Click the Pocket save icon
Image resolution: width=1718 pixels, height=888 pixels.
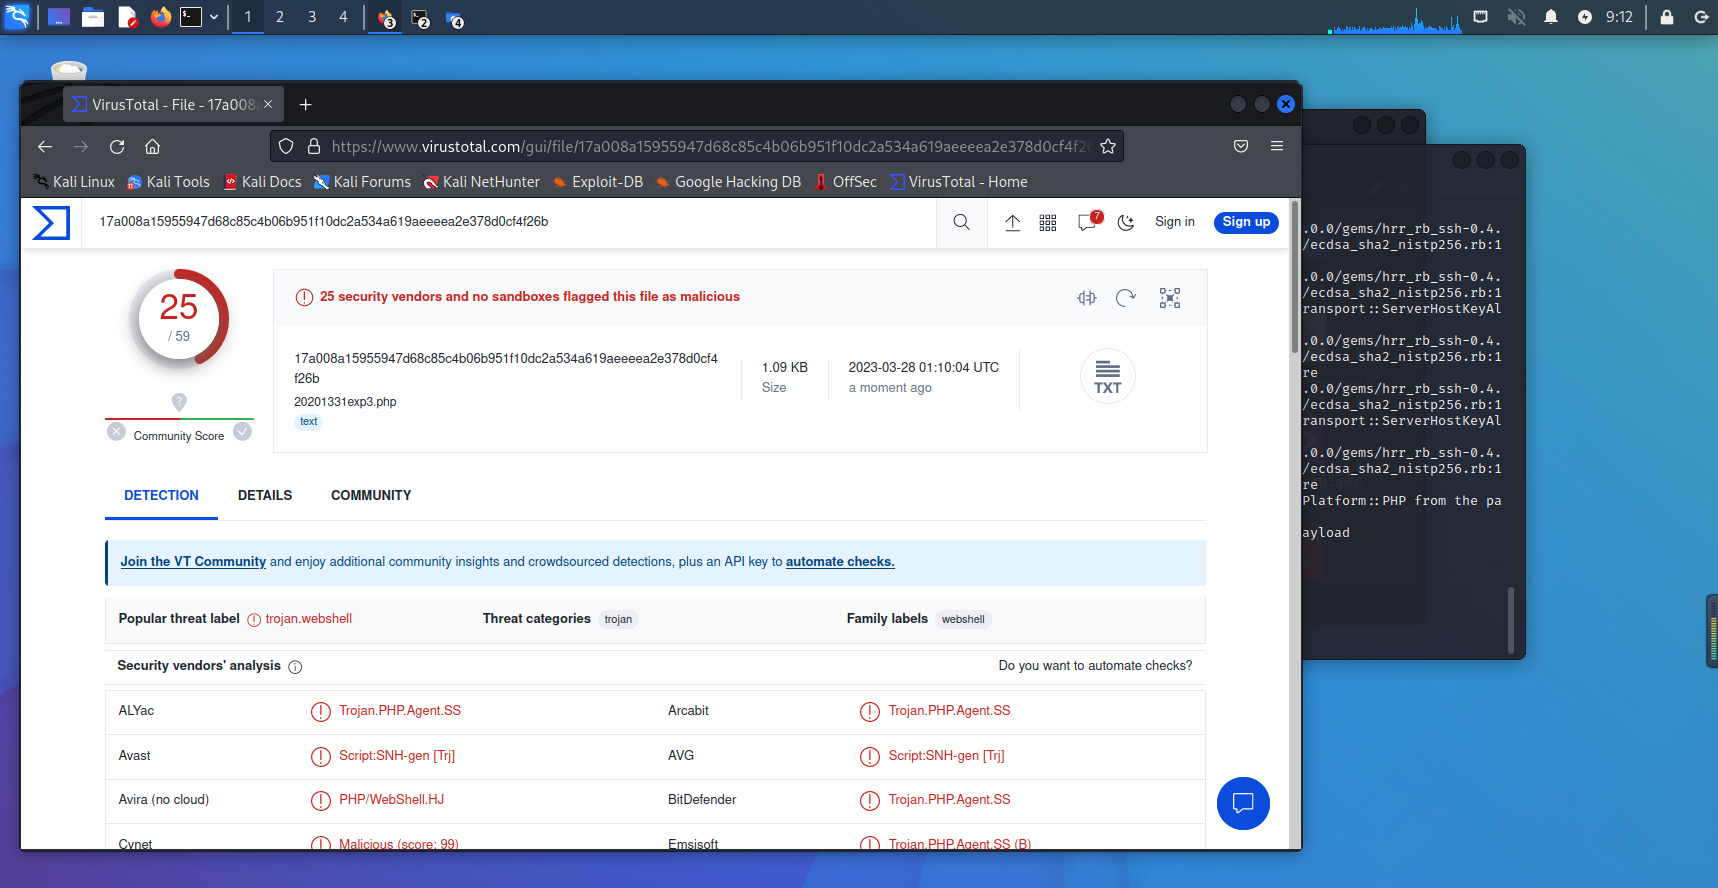(1241, 147)
